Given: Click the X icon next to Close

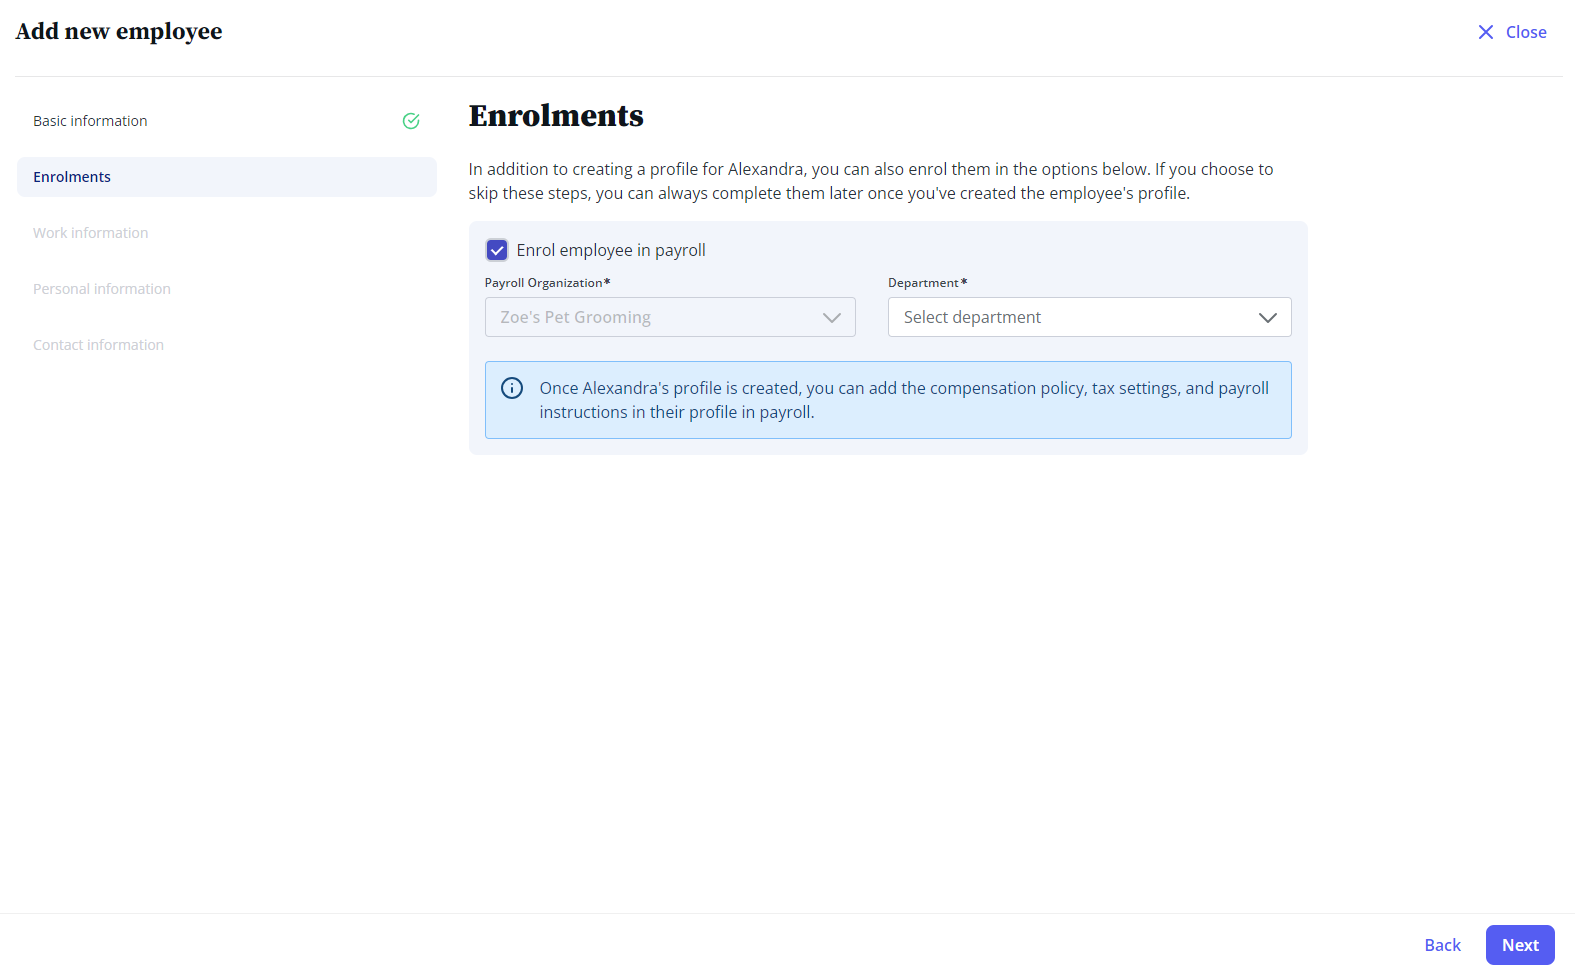Looking at the screenshot, I should tap(1486, 32).
